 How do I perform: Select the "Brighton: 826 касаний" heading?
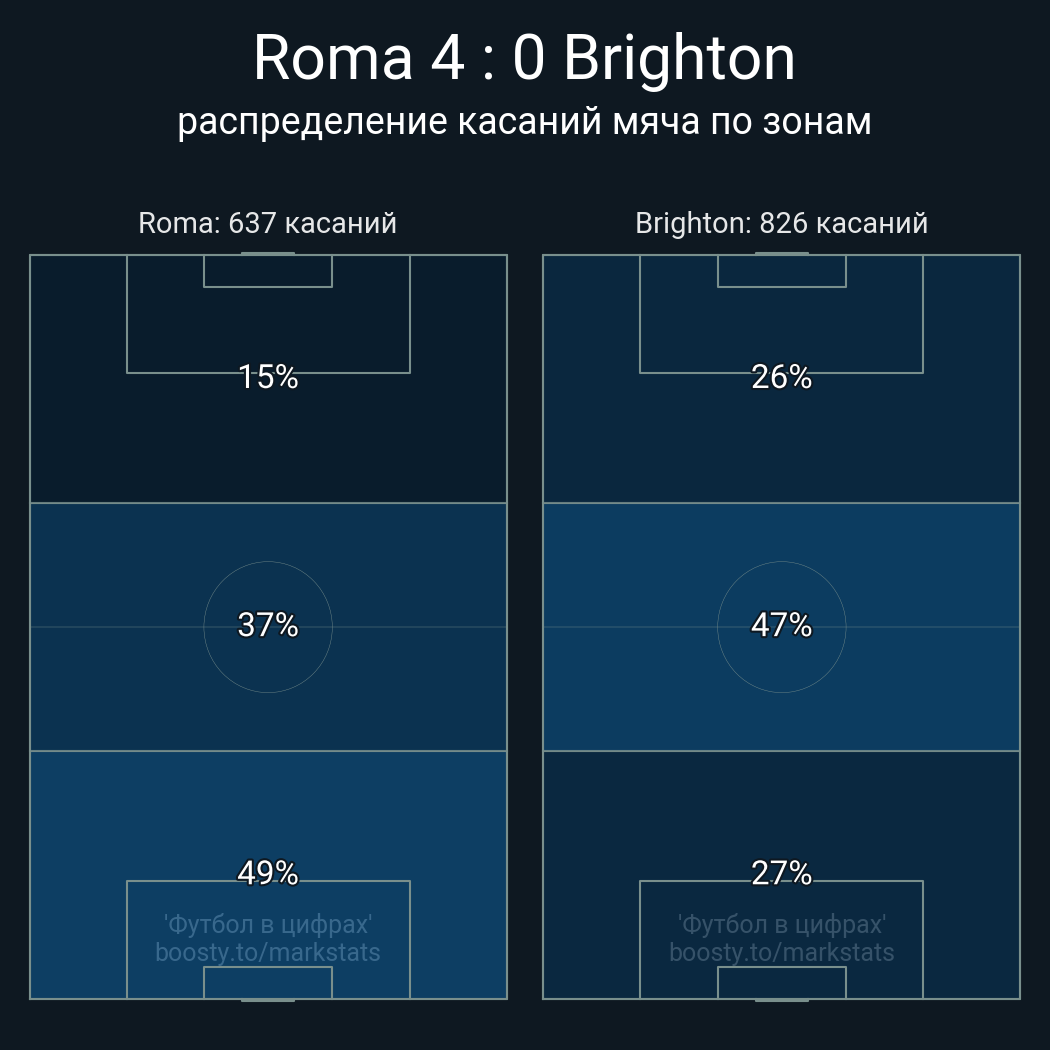[x=781, y=223]
